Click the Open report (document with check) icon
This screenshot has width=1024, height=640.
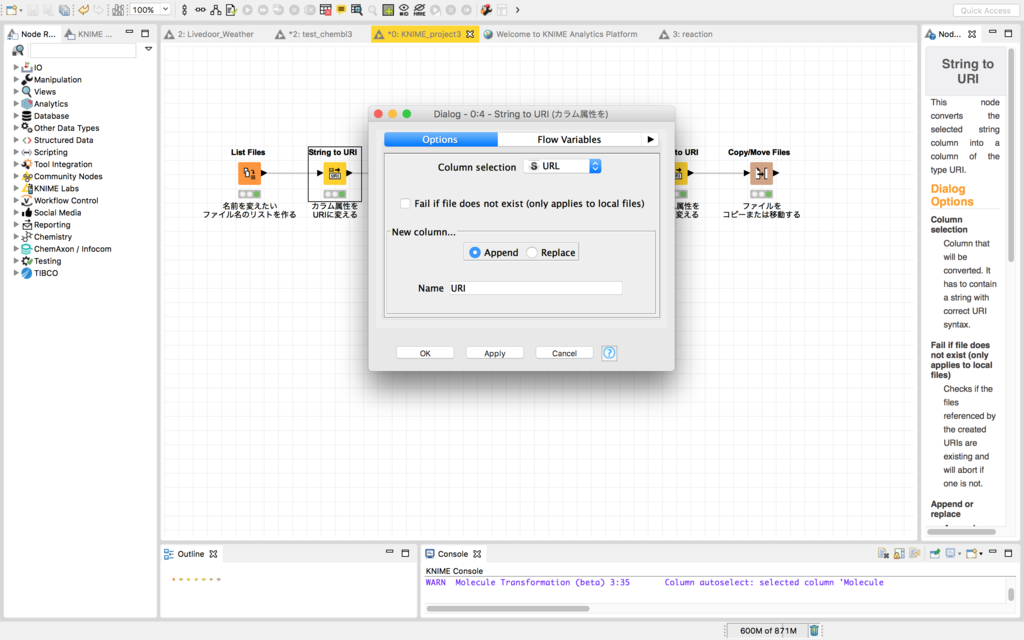(x=231, y=10)
